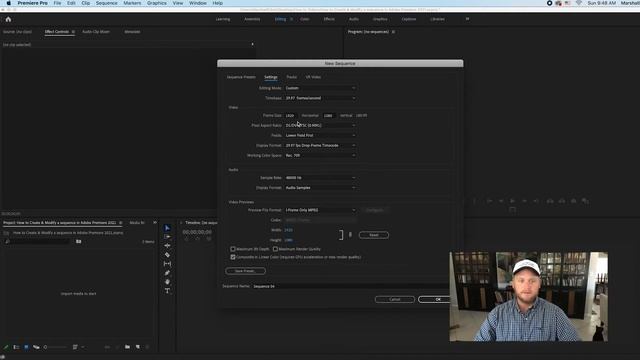This screenshot has height=360, width=640.
Task: Toggle project writable pencil icon
Action: [6, 347]
